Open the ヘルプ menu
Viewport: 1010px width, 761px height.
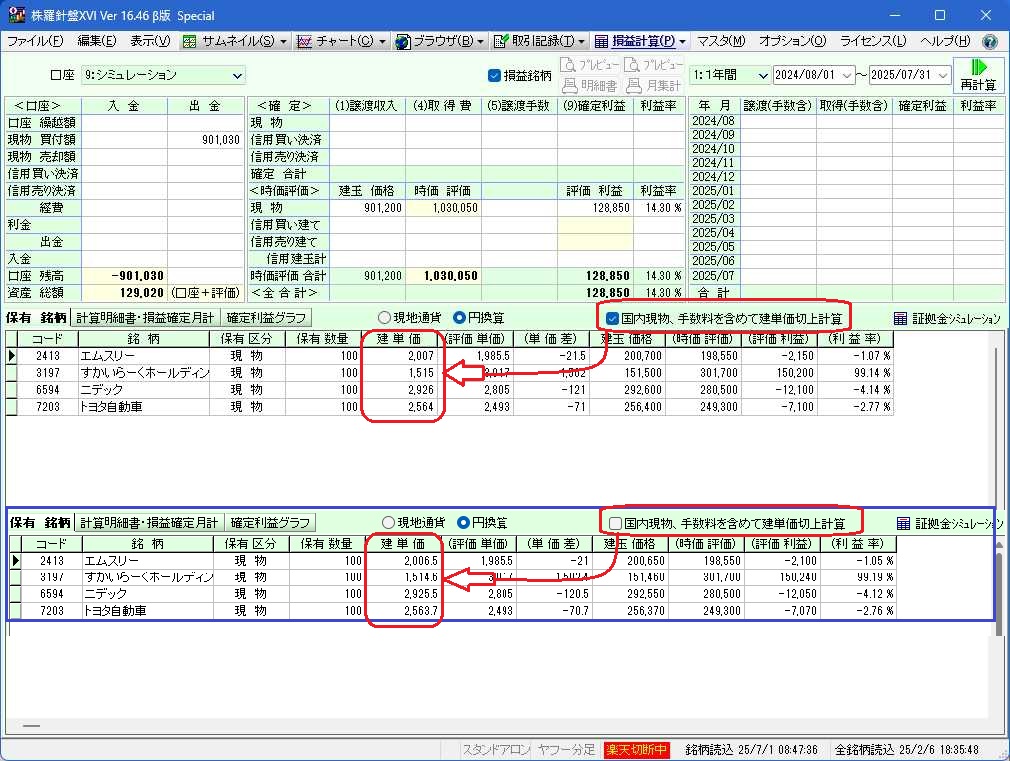click(945, 41)
